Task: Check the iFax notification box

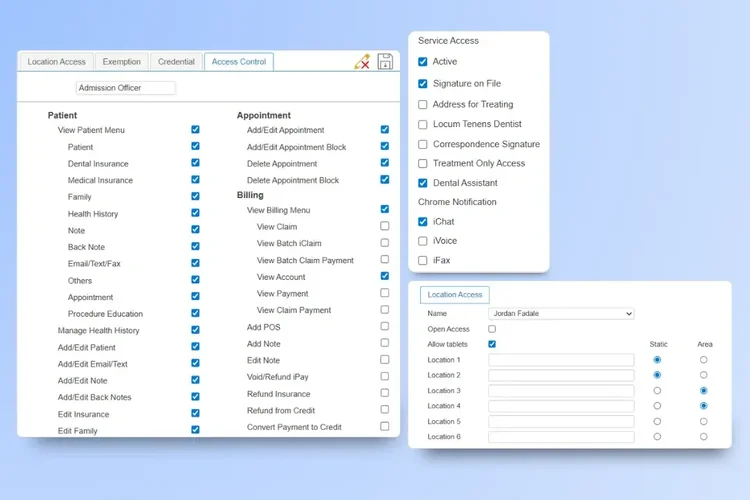Action: (422, 260)
